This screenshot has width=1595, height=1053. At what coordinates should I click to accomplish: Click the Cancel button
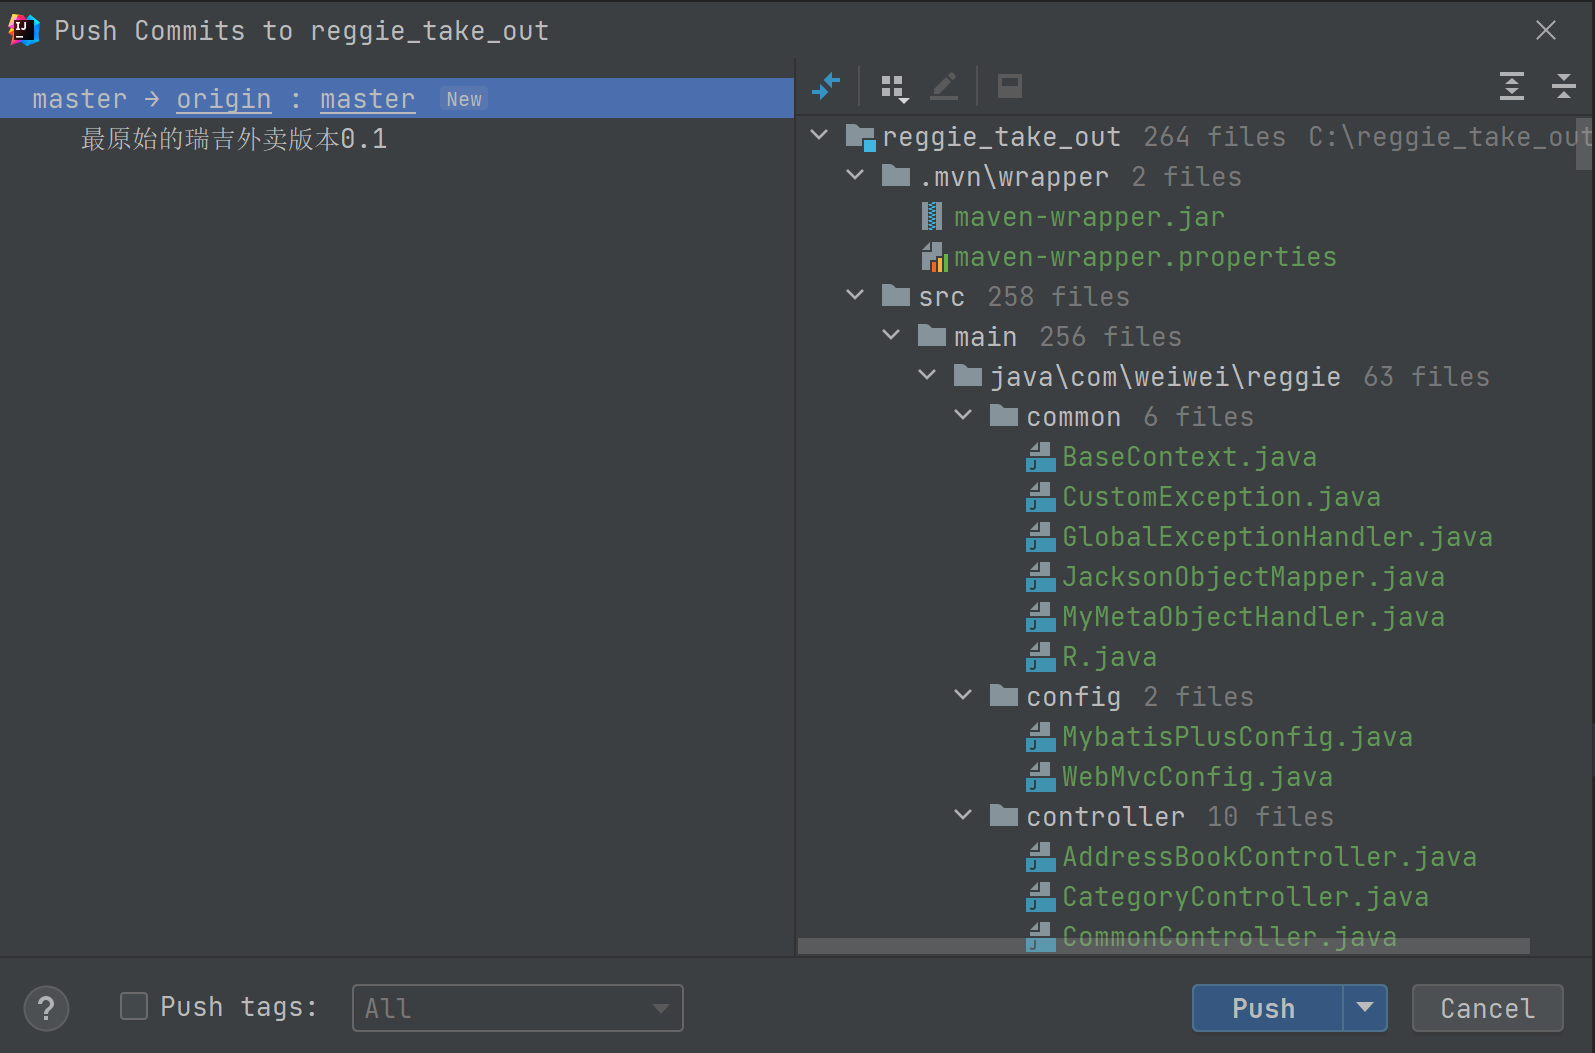click(x=1488, y=1008)
